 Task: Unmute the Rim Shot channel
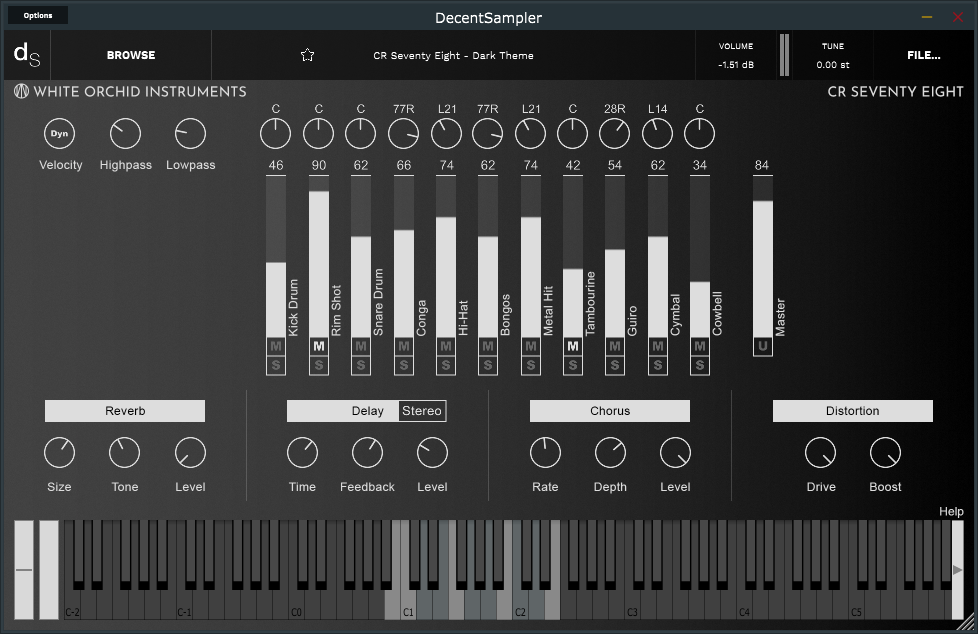319,346
